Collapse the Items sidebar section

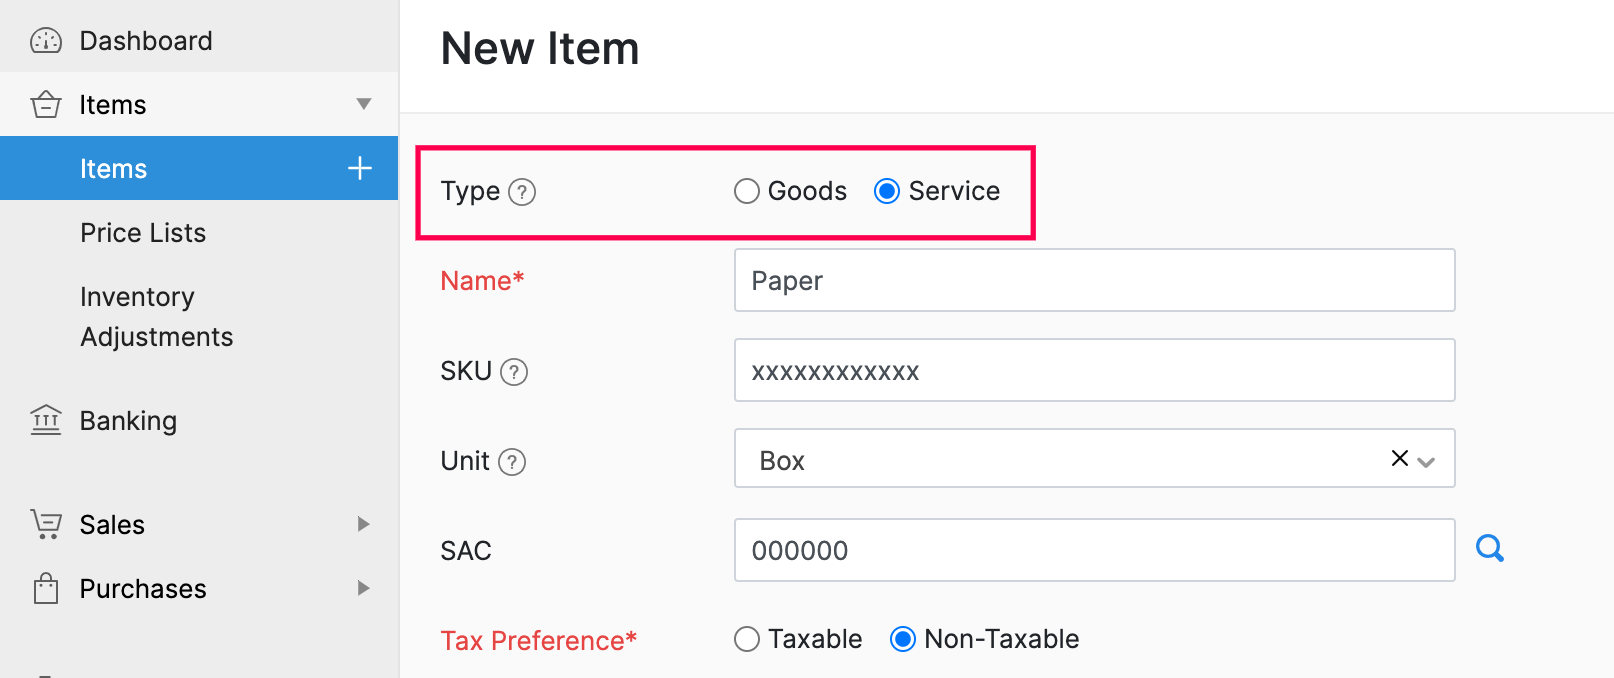click(364, 104)
